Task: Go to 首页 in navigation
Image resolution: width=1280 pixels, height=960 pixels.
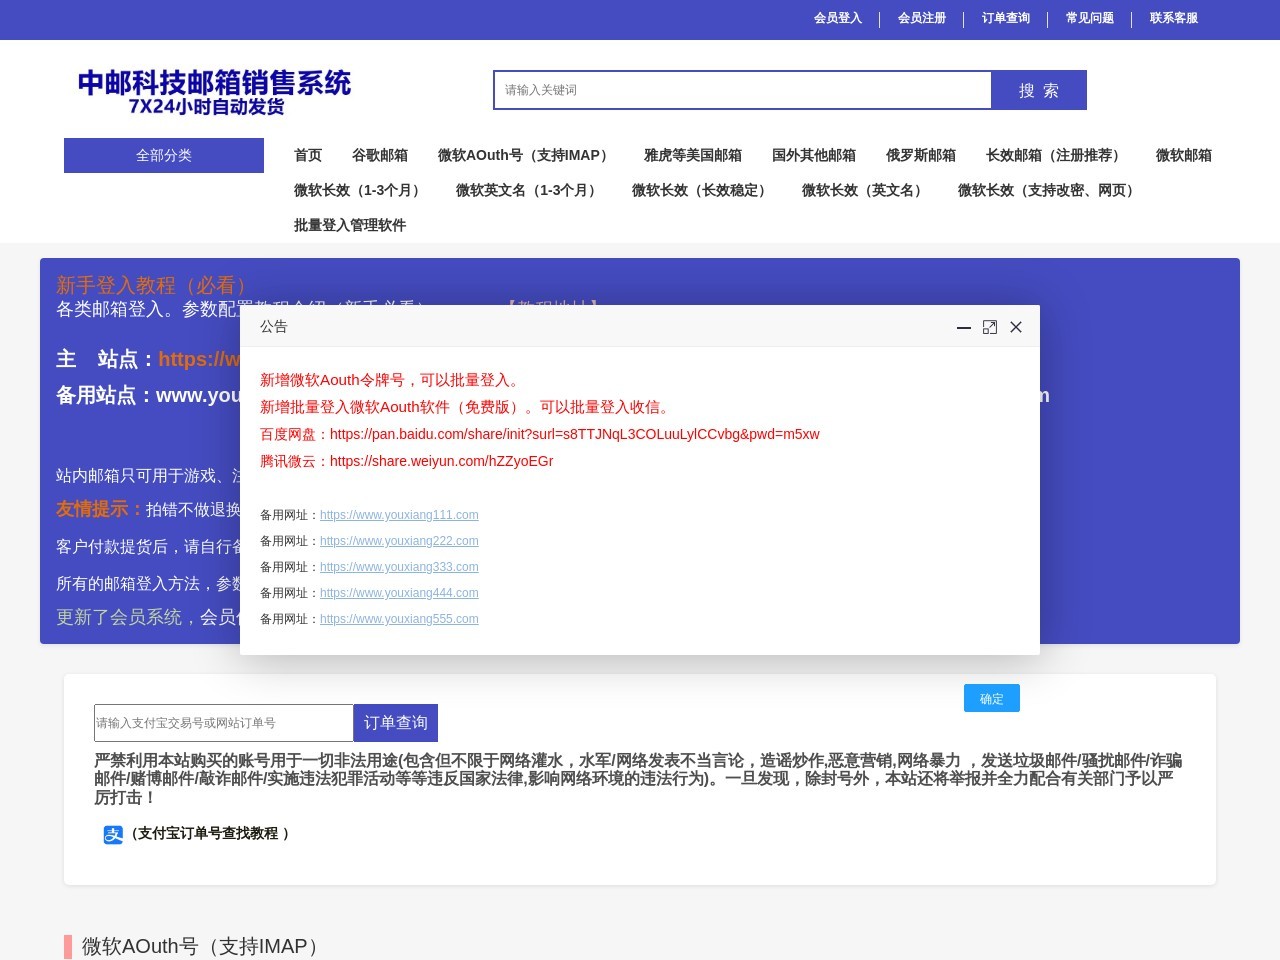Action: click(x=308, y=155)
